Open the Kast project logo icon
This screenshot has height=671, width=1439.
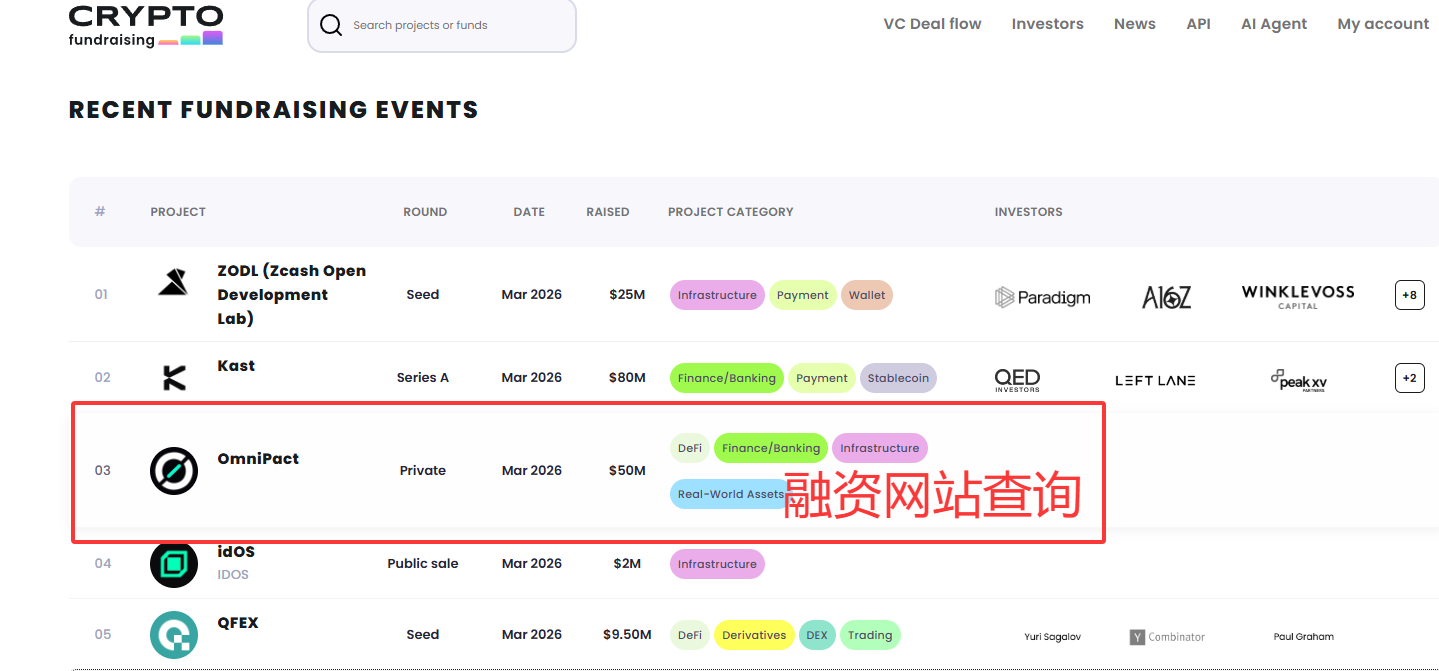tap(174, 378)
